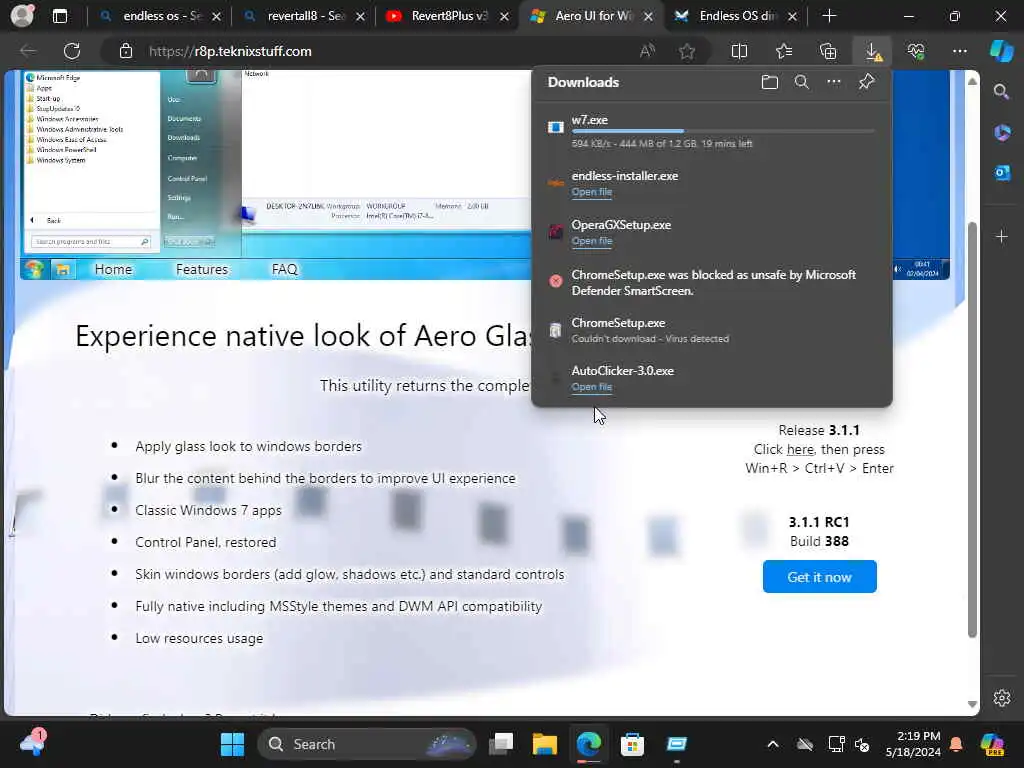Click FAQ in site navigation
The width and height of the screenshot is (1024, 768).
(284, 269)
